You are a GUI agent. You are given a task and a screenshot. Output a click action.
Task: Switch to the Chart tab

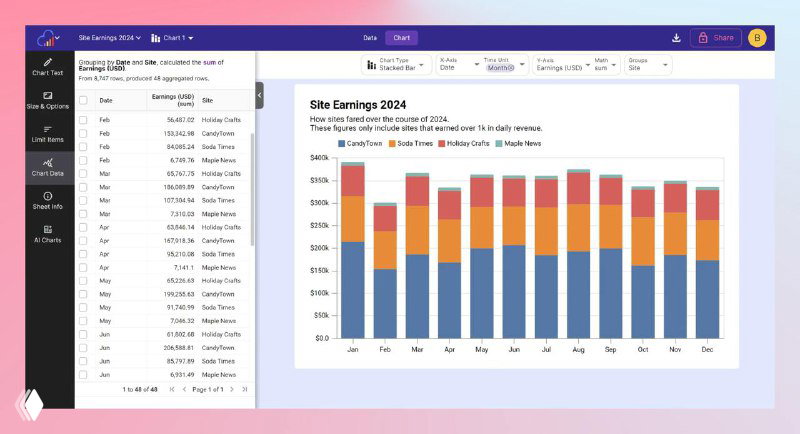(401, 38)
